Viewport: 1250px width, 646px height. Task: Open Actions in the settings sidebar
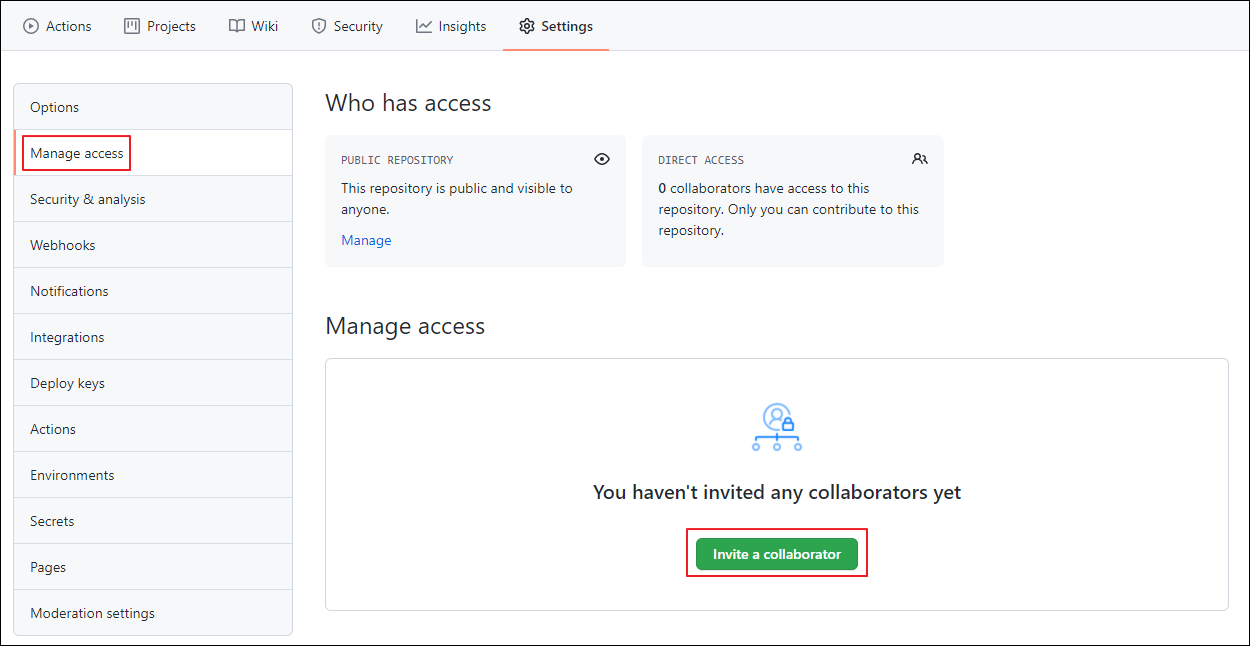pos(153,429)
